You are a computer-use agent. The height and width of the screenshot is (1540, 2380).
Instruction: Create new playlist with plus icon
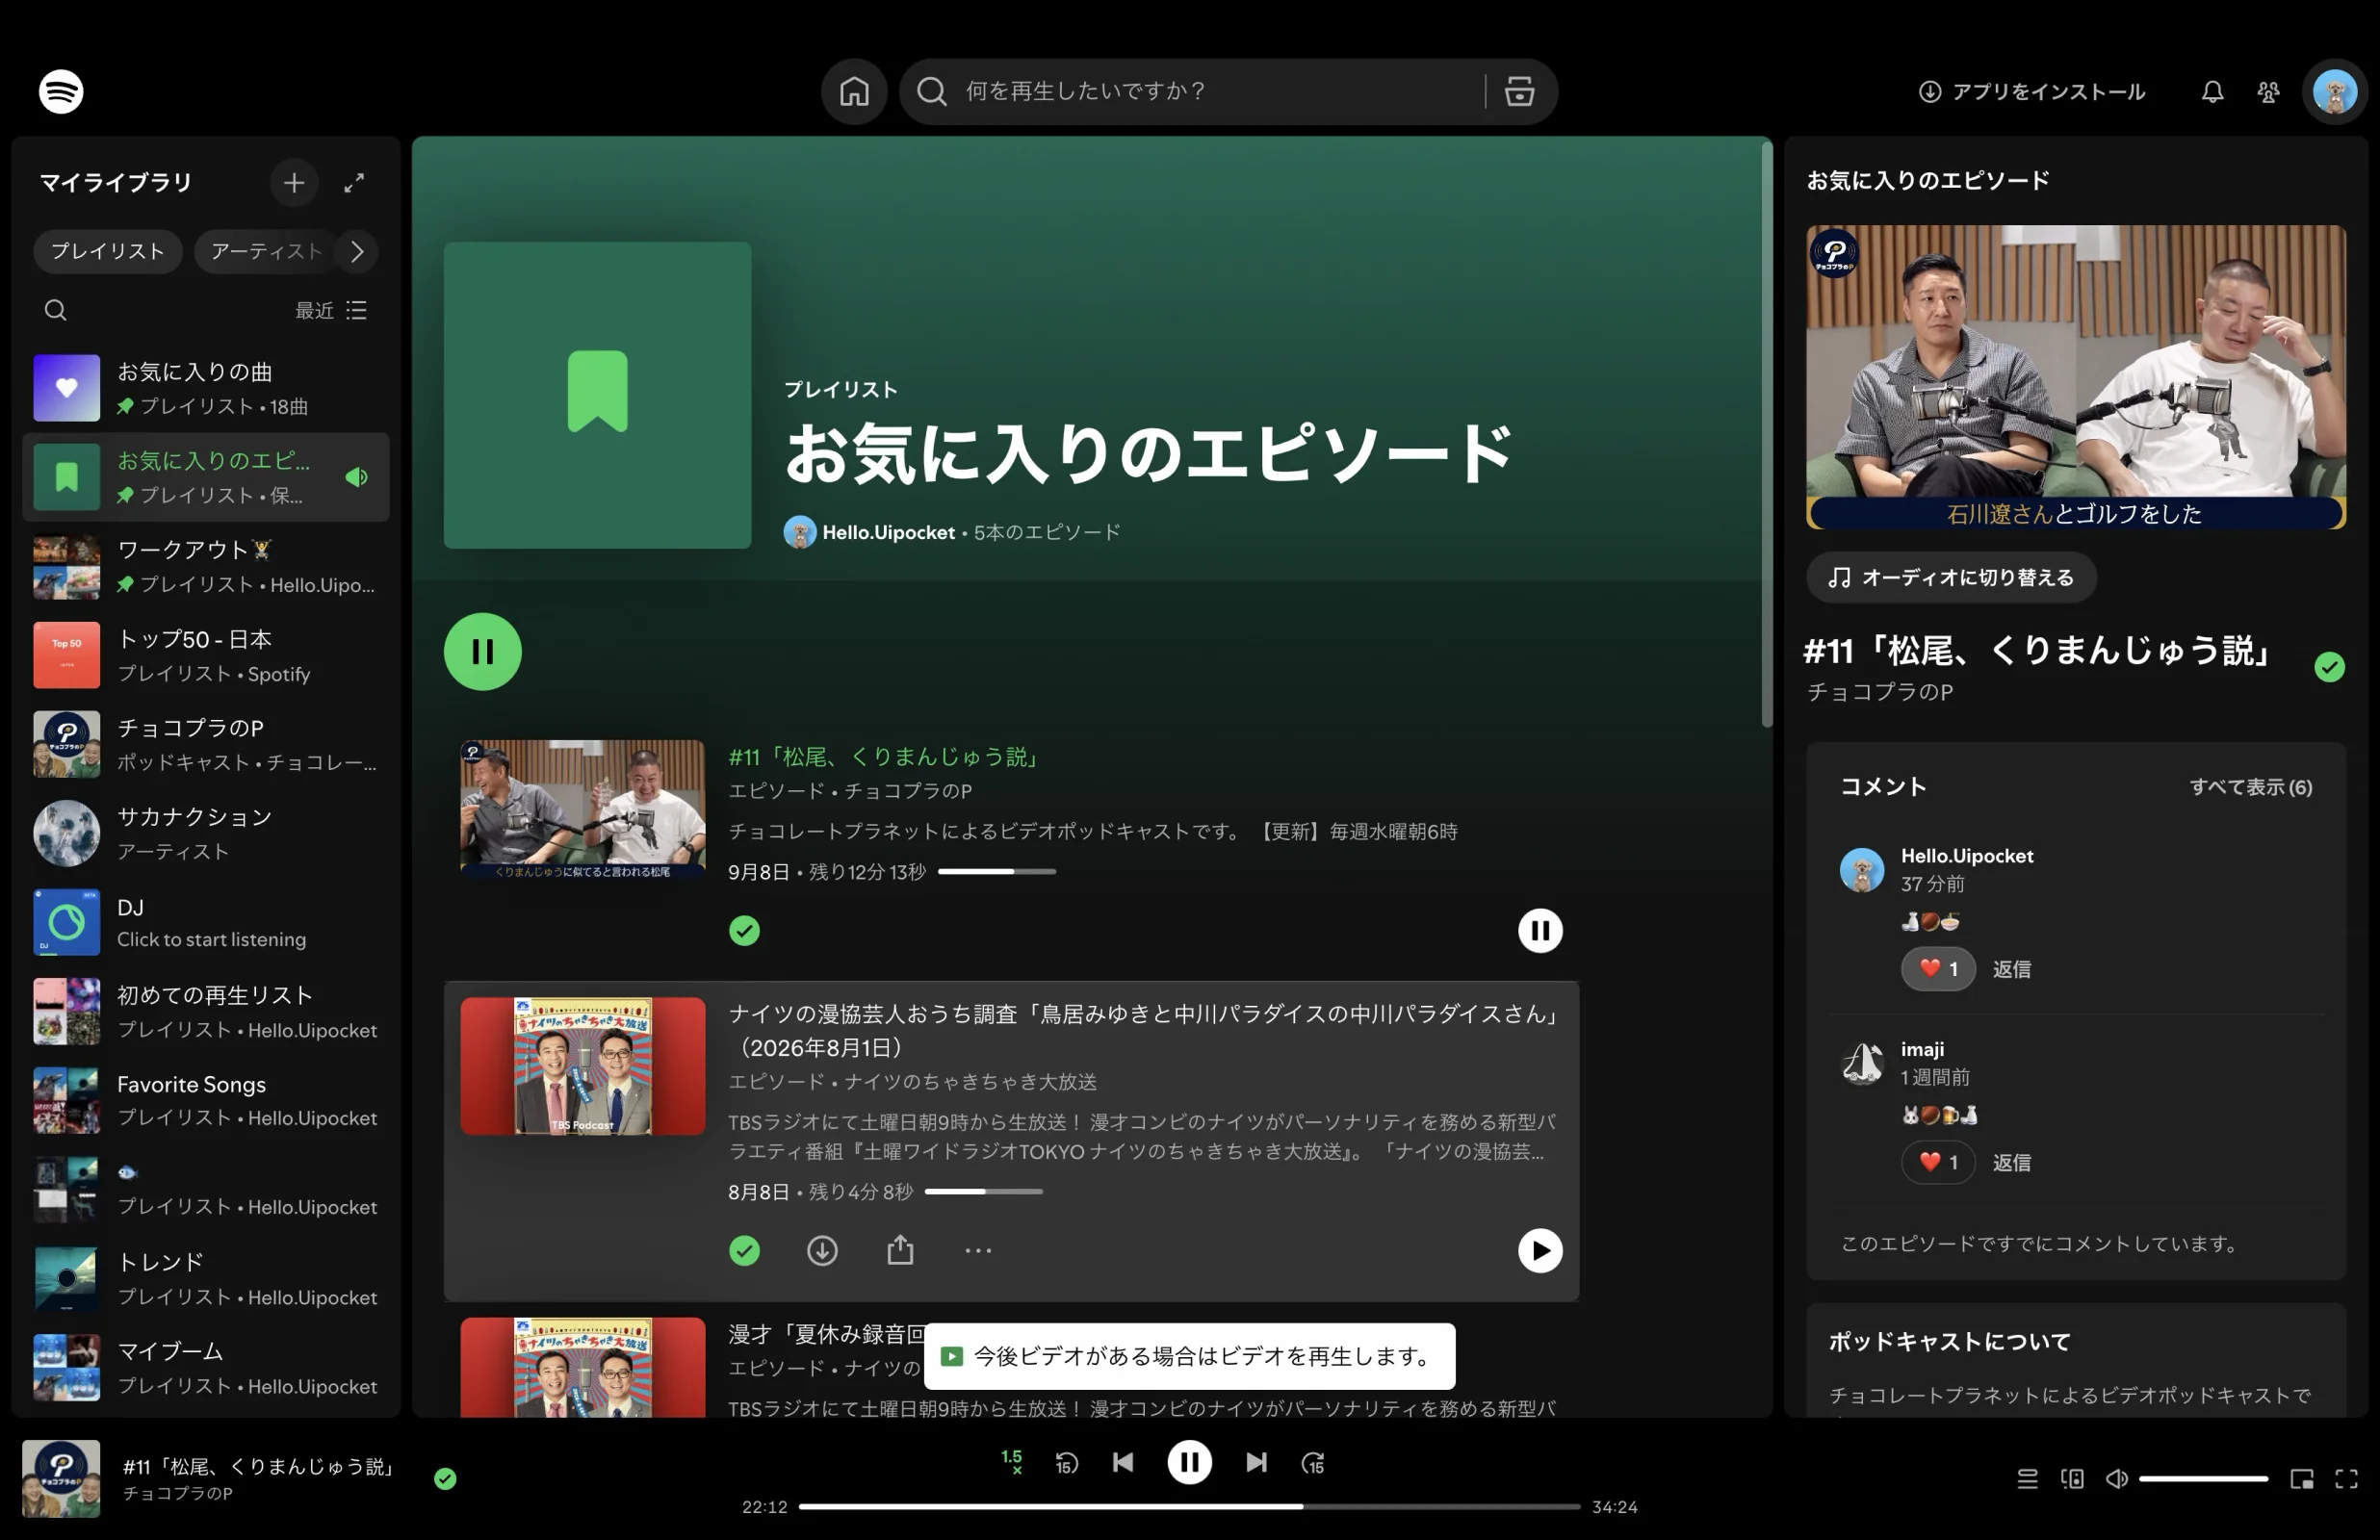294,183
